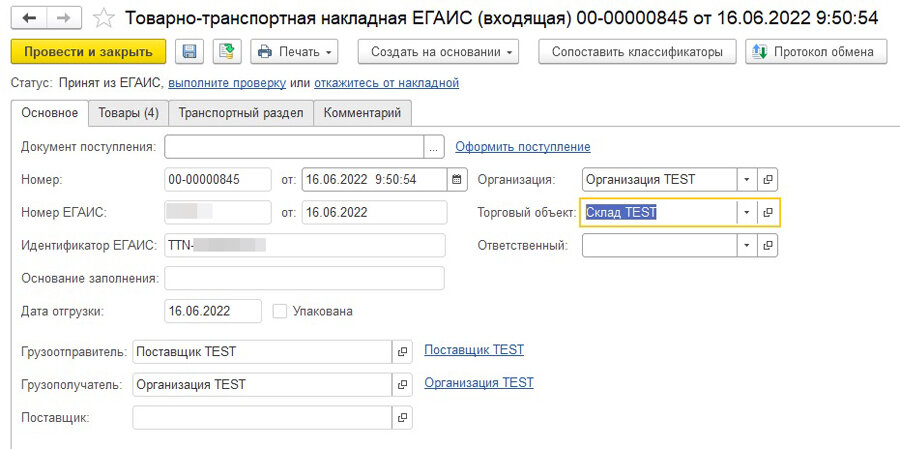This screenshot has height=449, width=900.
Task: Open Организация TEST record with open icon
Action: point(767,180)
